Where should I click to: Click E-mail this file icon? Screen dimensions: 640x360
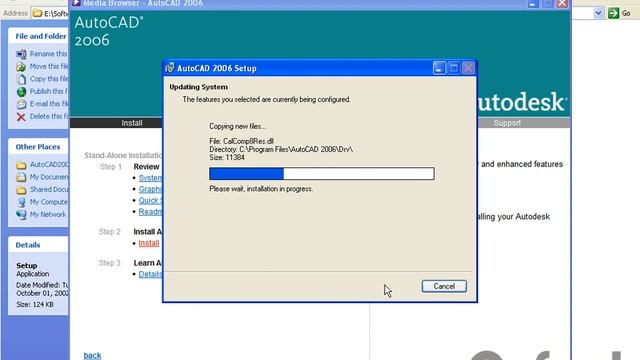[21, 104]
